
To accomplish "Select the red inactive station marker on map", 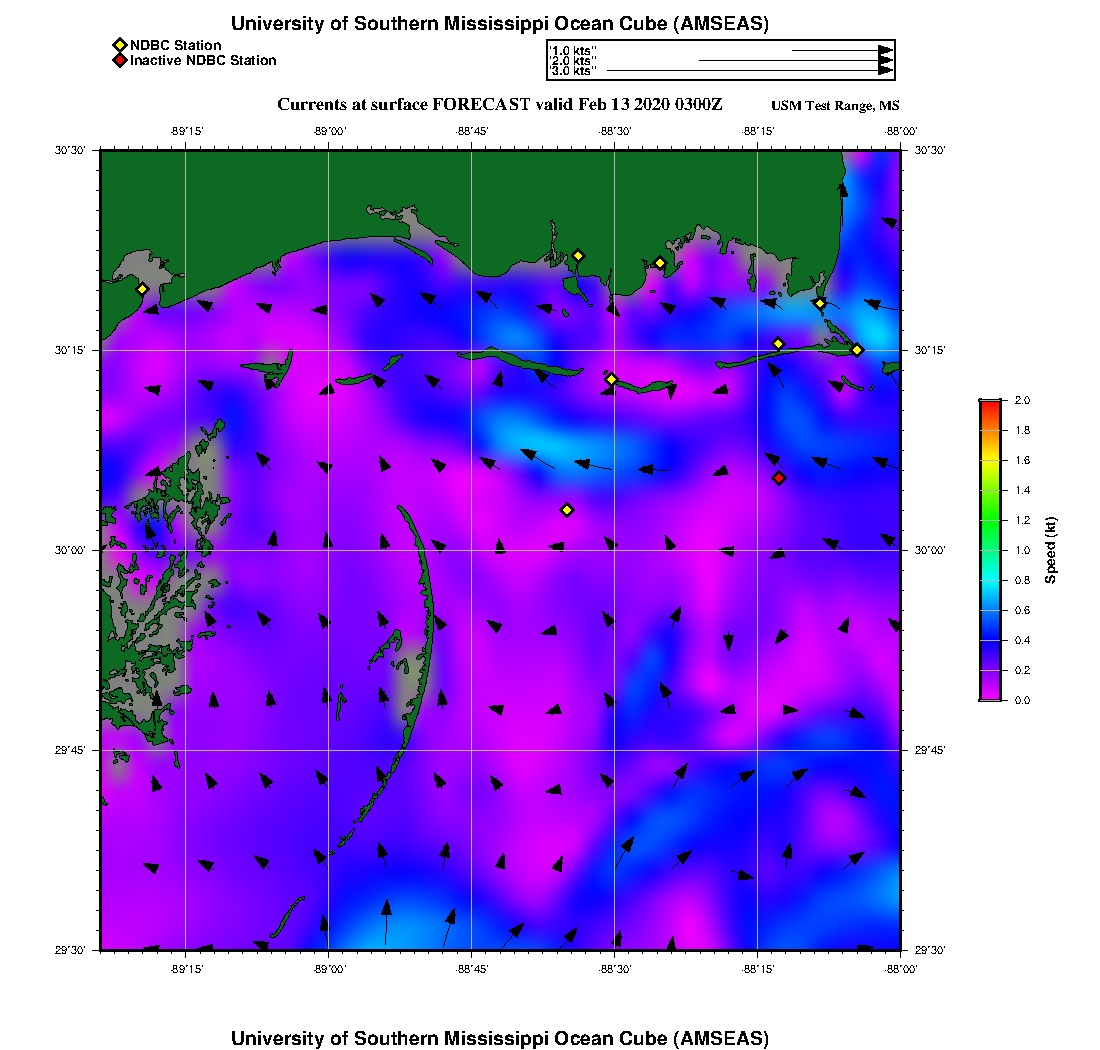I will coord(779,478).
